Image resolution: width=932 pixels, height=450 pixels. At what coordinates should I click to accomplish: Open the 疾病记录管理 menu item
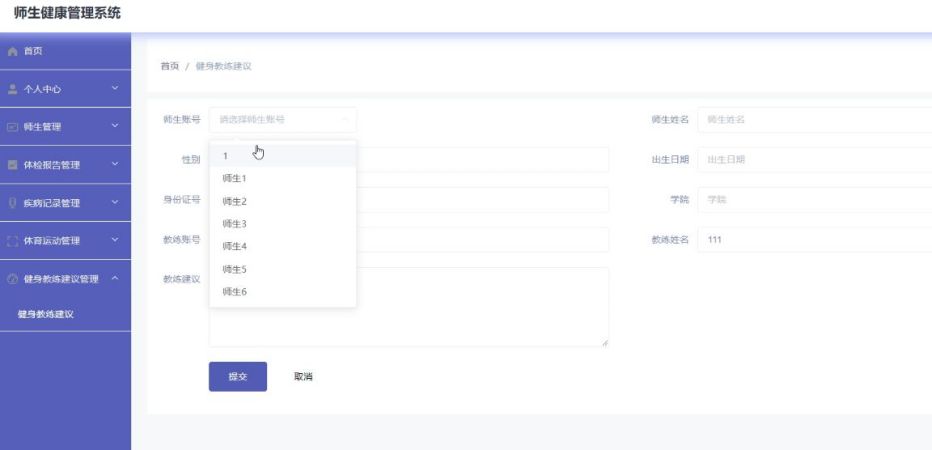point(65,203)
